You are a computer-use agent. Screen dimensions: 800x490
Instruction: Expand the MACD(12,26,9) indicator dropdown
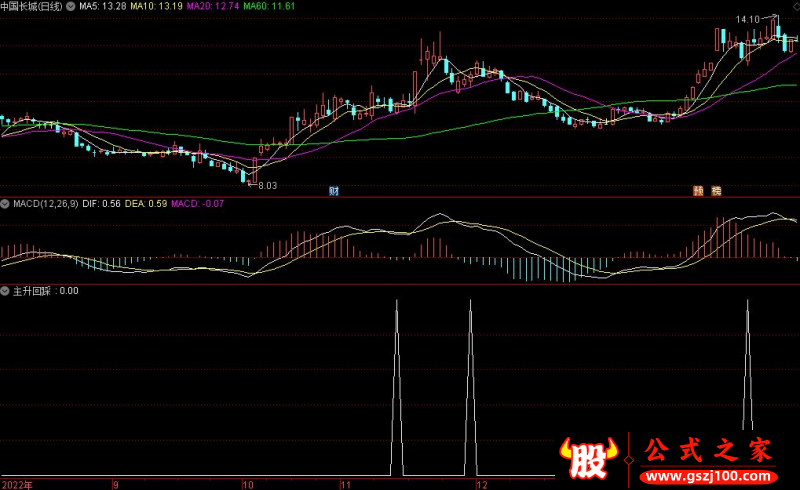(5, 204)
